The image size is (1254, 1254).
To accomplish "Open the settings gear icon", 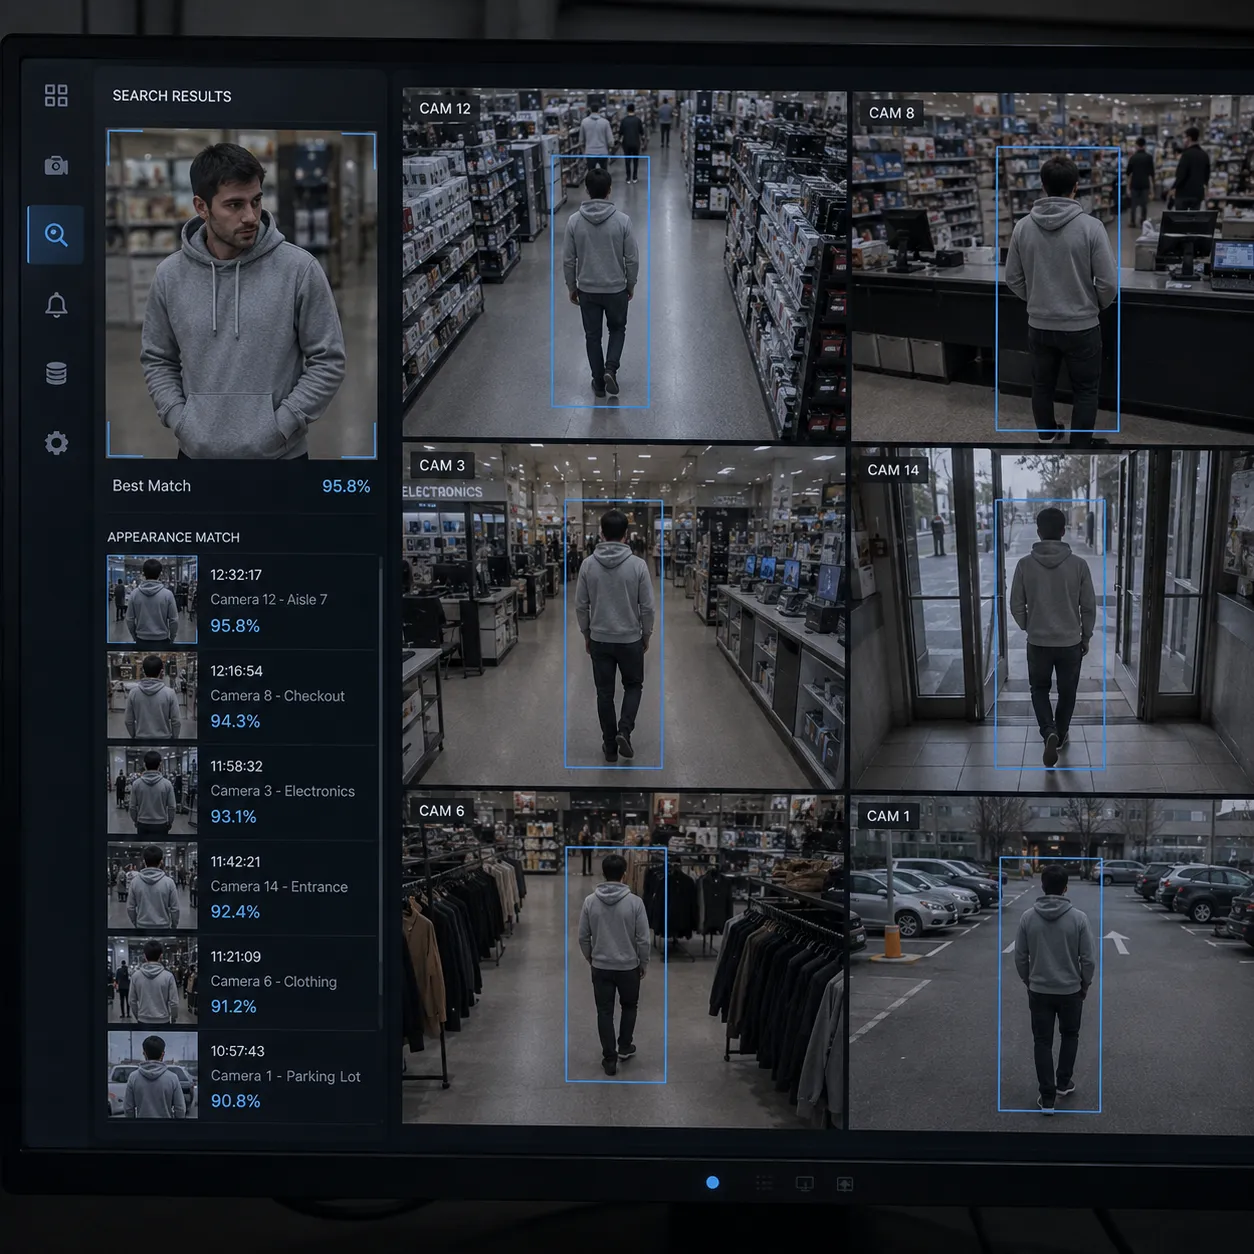I will click(x=56, y=443).
